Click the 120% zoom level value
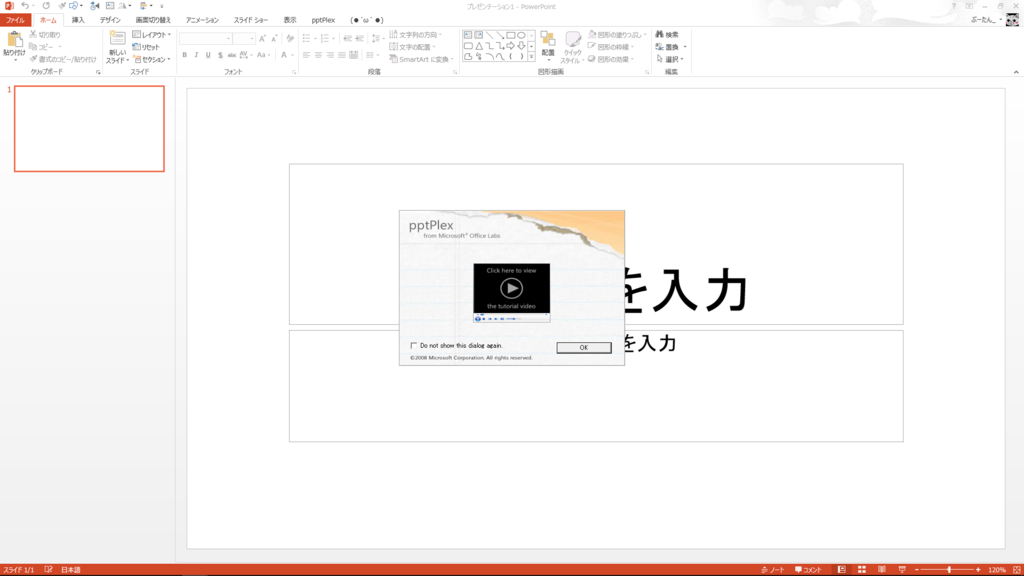This screenshot has width=1024, height=576. click(997, 569)
